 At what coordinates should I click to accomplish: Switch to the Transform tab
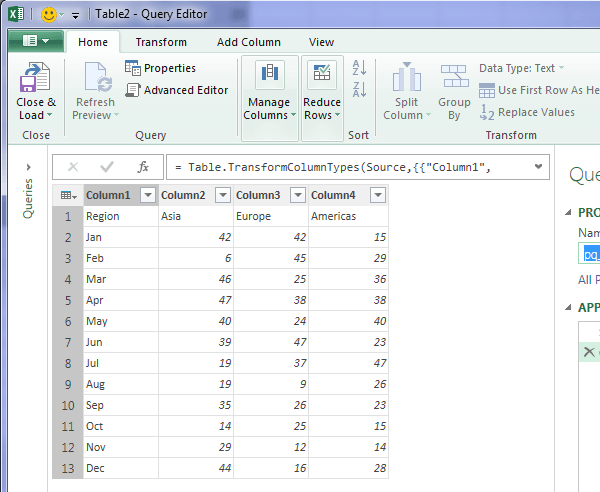(x=161, y=42)
